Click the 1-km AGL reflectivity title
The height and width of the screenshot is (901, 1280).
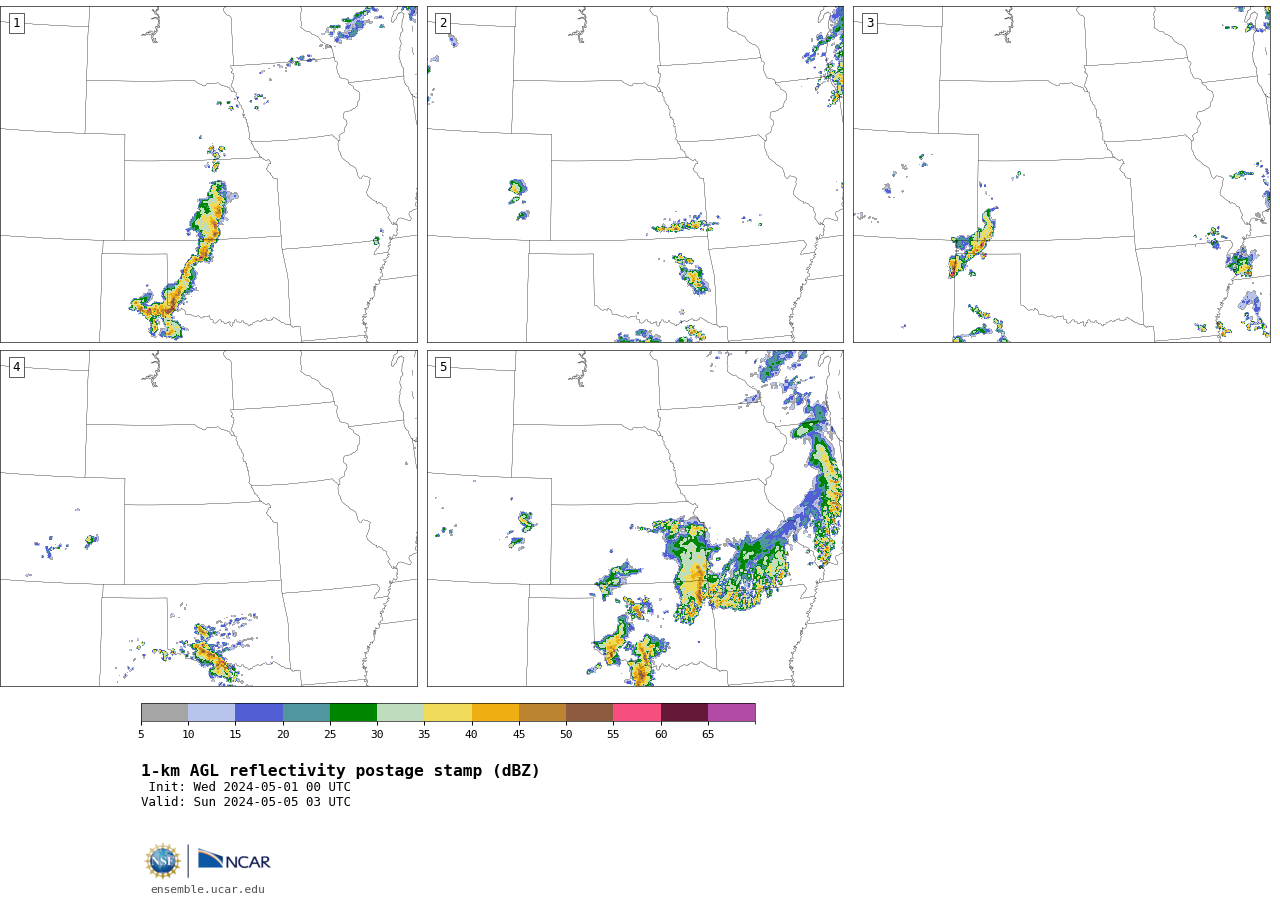(x=340, y=771)
